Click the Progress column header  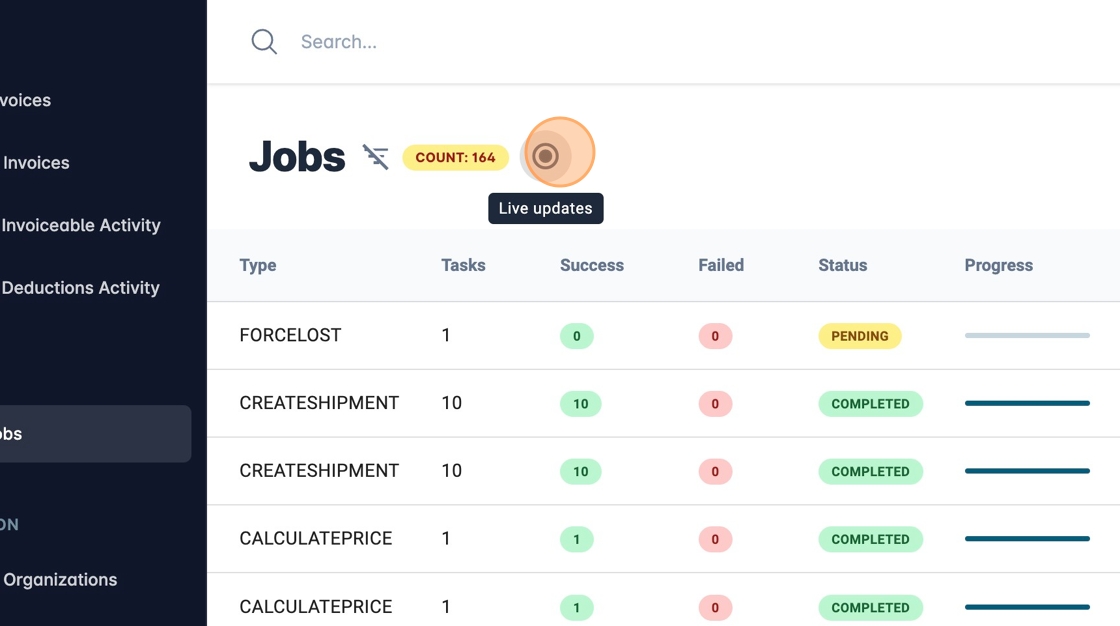pos(998,265)
